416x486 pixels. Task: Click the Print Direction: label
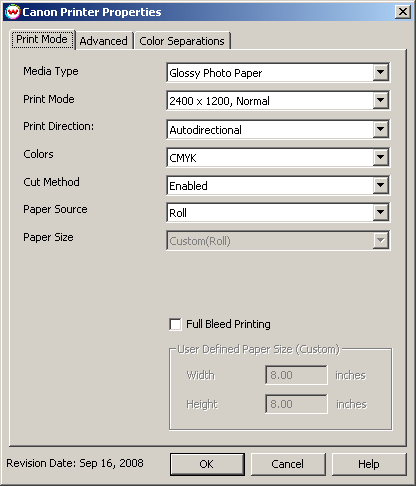[59, 126]
